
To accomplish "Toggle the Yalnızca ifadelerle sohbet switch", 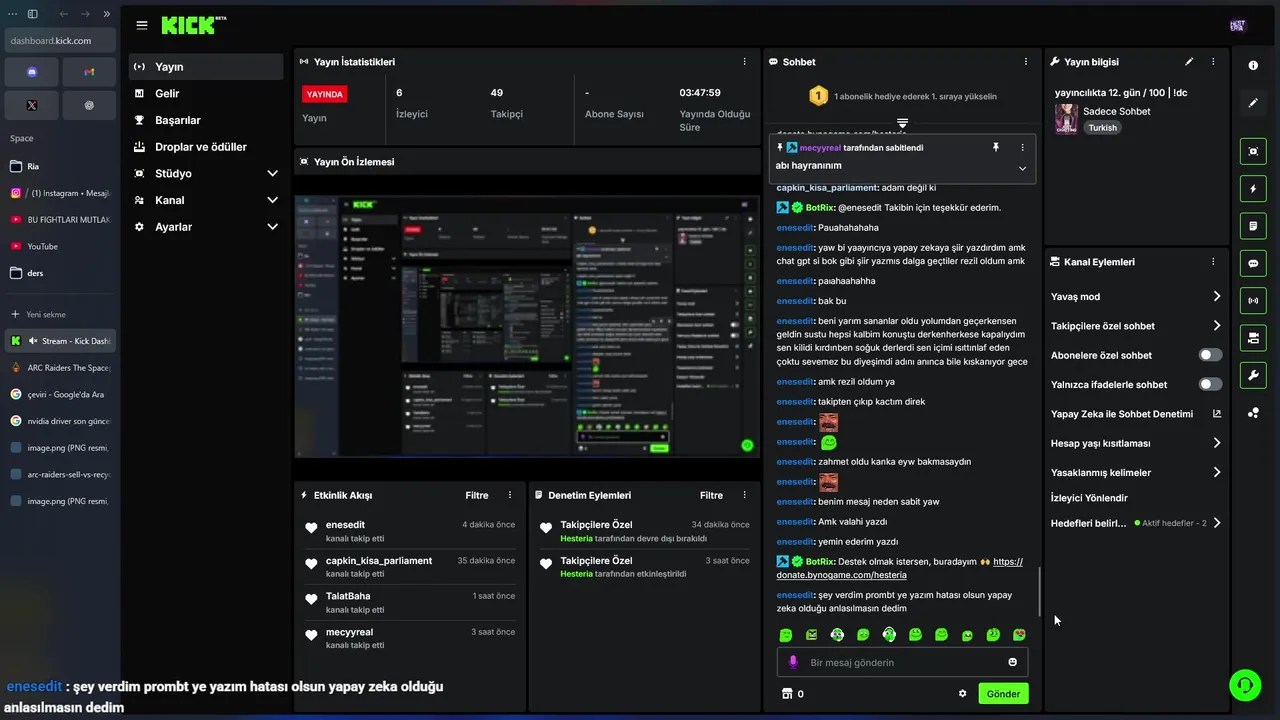I will pos(1210,384).
